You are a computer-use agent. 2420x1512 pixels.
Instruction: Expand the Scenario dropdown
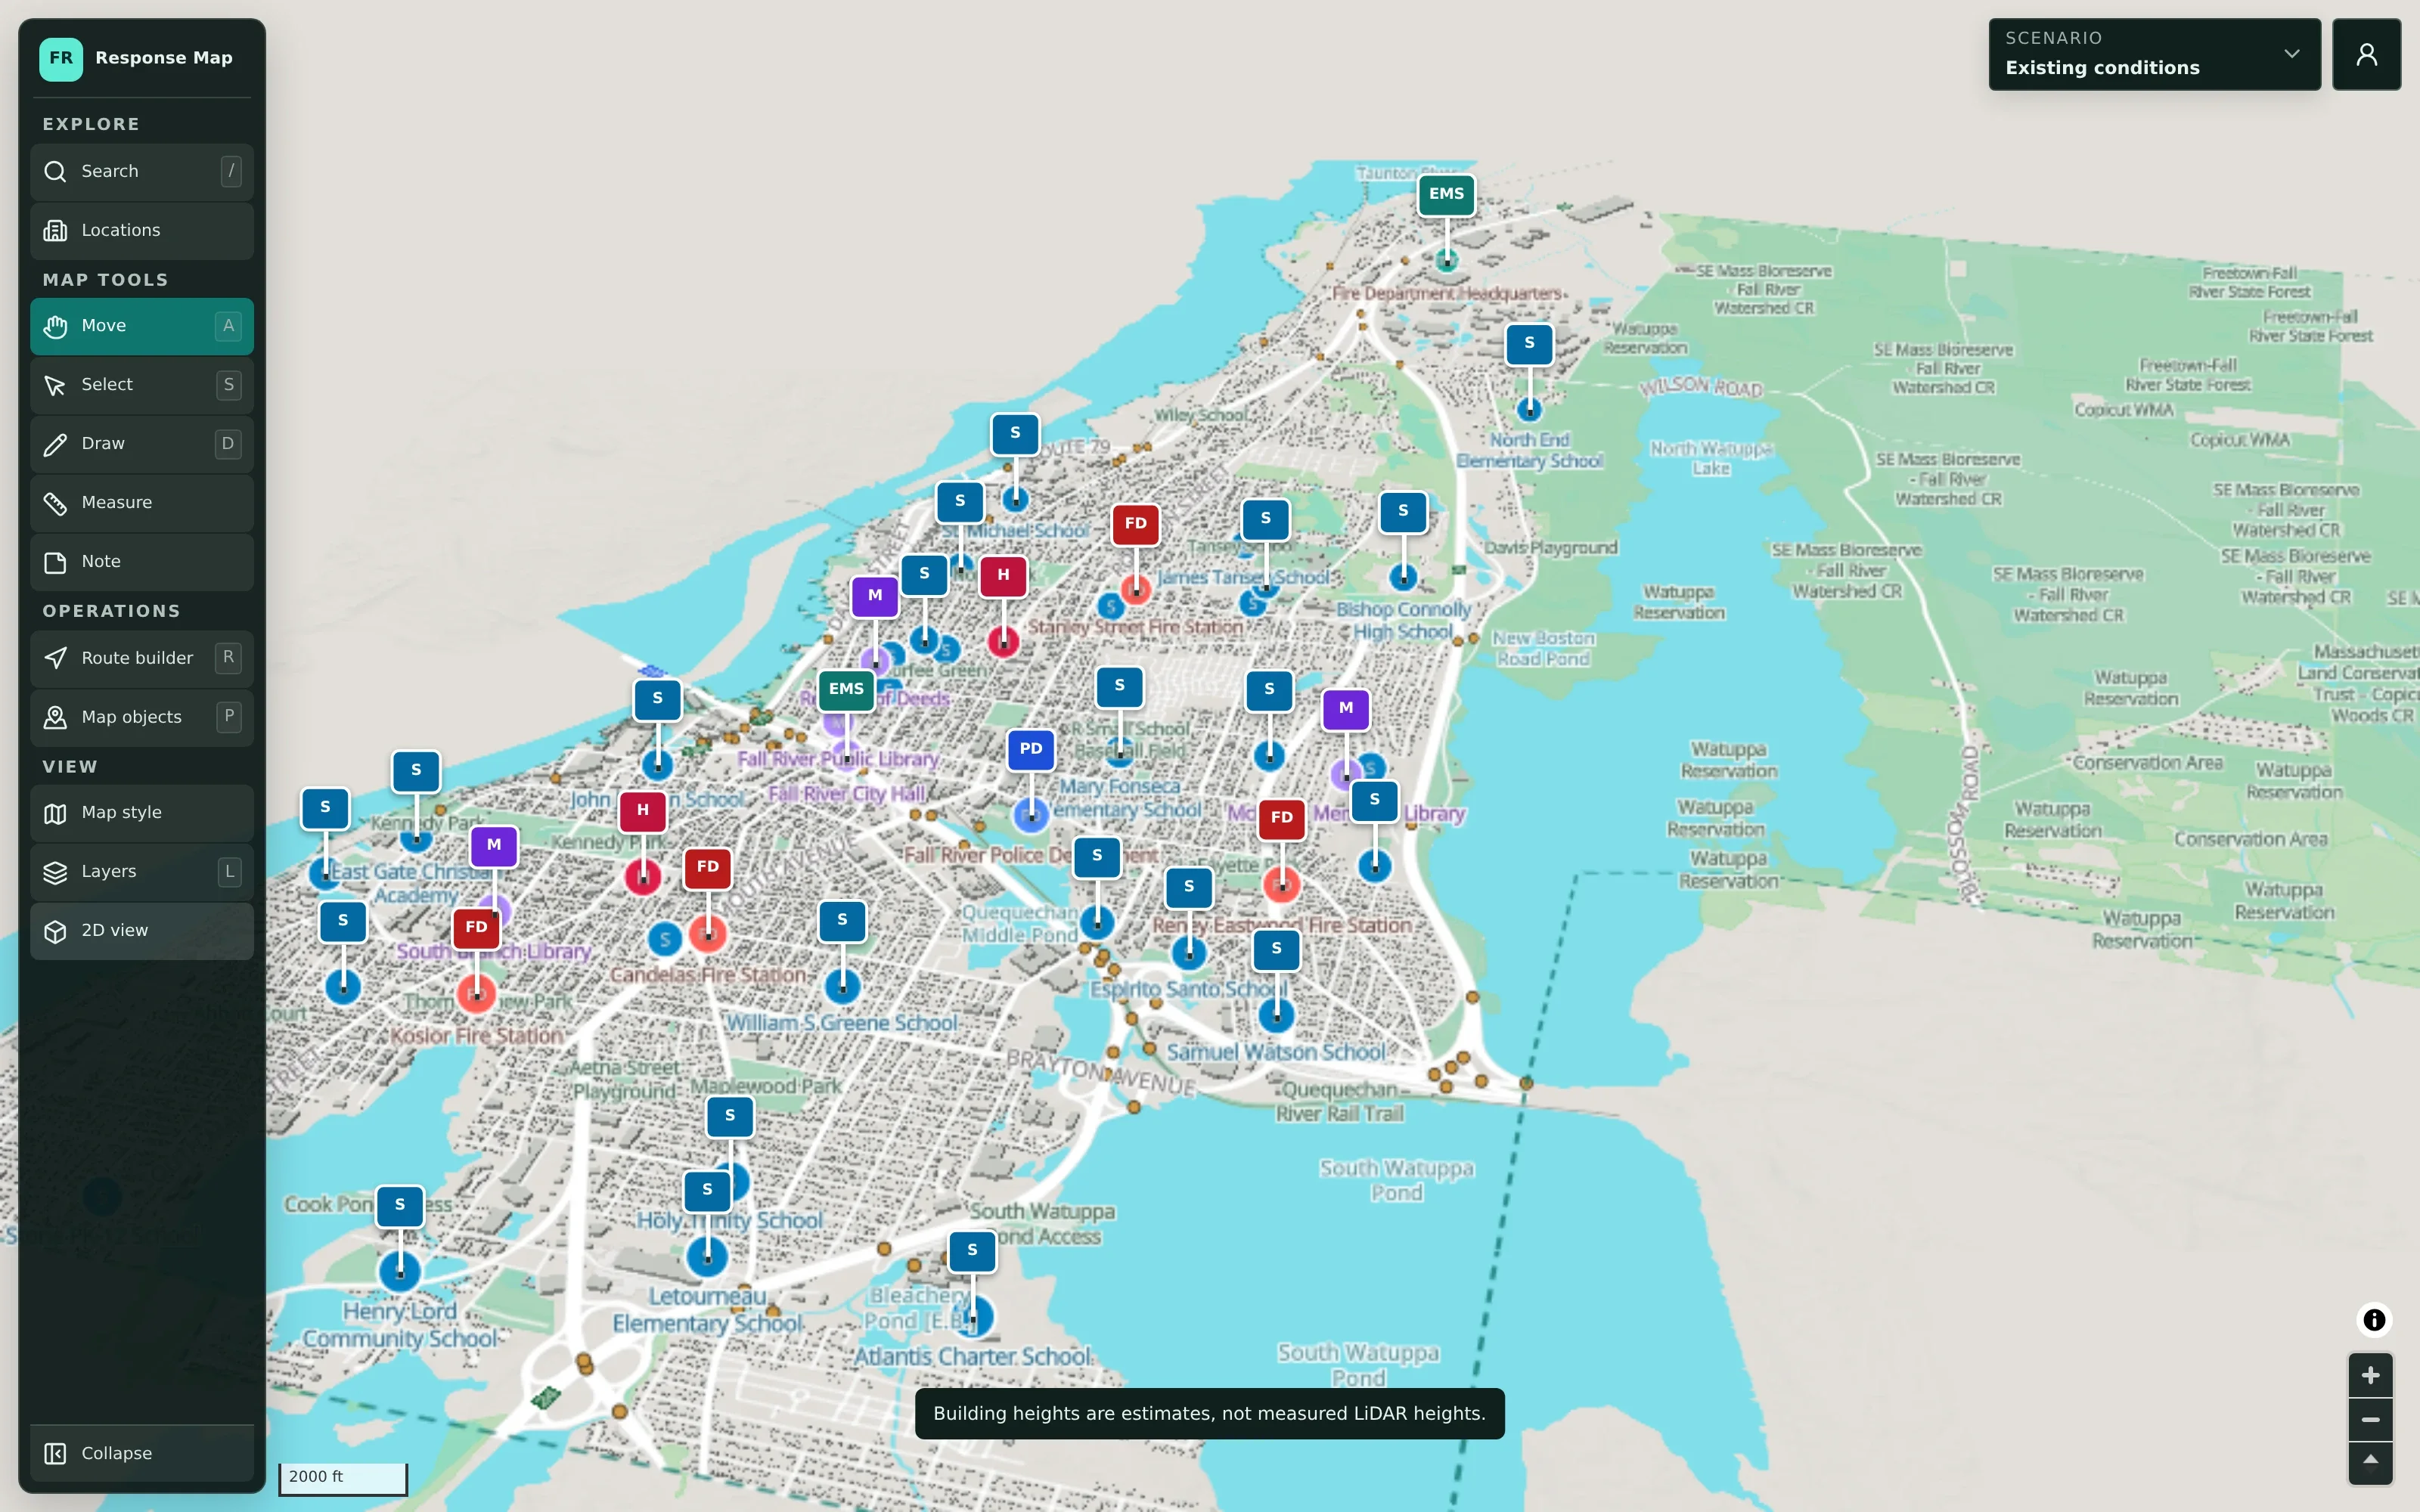2154,54
